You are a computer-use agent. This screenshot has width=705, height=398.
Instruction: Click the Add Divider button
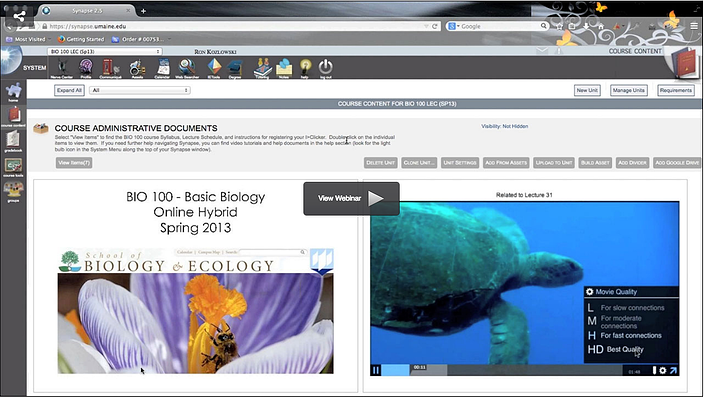tap(632, 163)
